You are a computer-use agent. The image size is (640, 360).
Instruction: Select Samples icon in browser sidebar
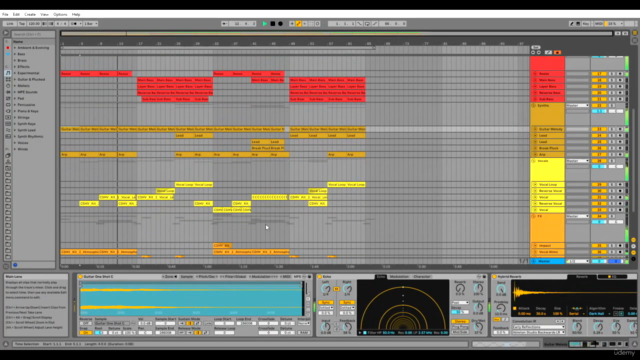pos(8,124)
